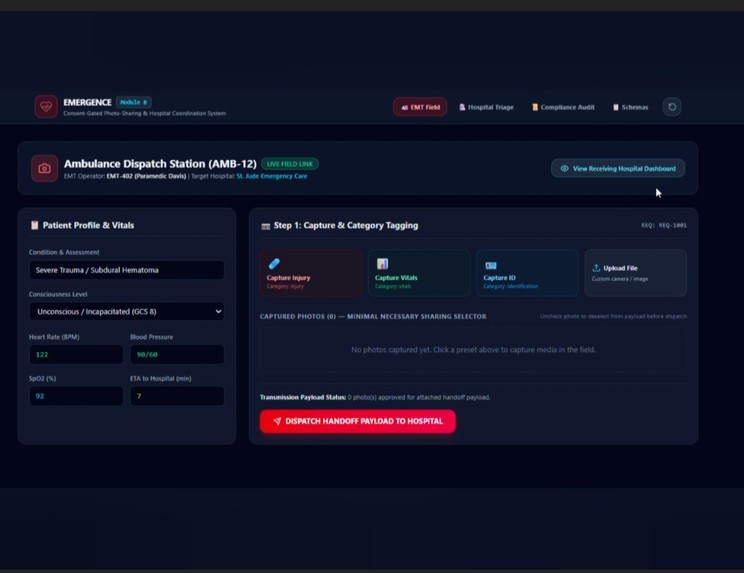Focus the SpO2 (%) field

[76, 396]
